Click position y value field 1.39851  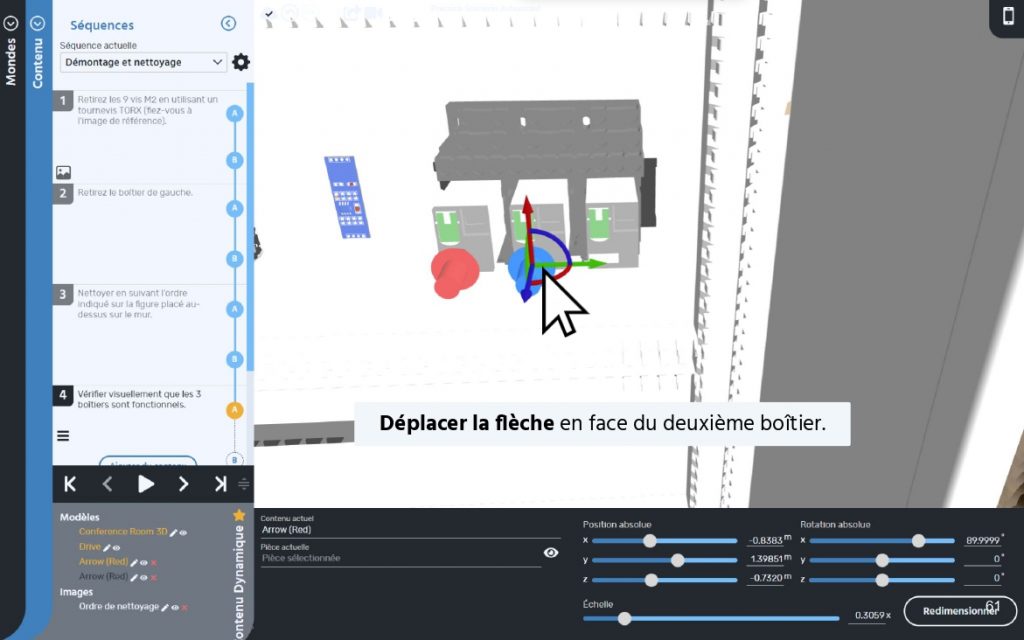coord(765,559)
